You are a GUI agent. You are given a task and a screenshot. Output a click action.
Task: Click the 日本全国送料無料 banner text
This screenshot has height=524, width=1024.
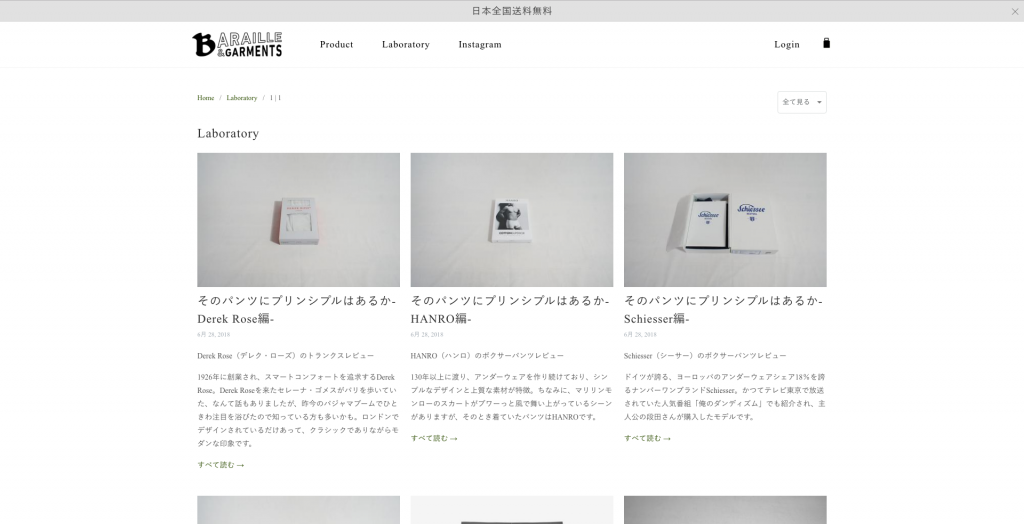pyautogui.click(x=512, y=11)
